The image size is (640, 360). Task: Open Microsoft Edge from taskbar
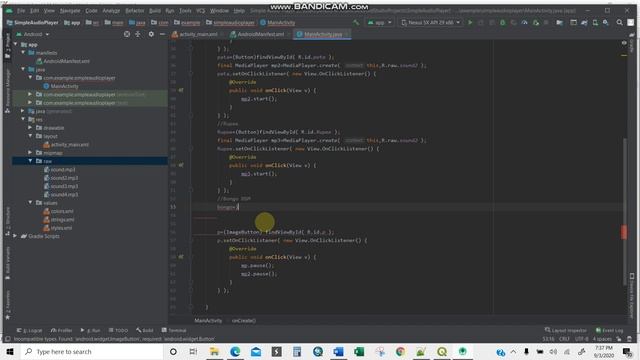pos(235,351)
